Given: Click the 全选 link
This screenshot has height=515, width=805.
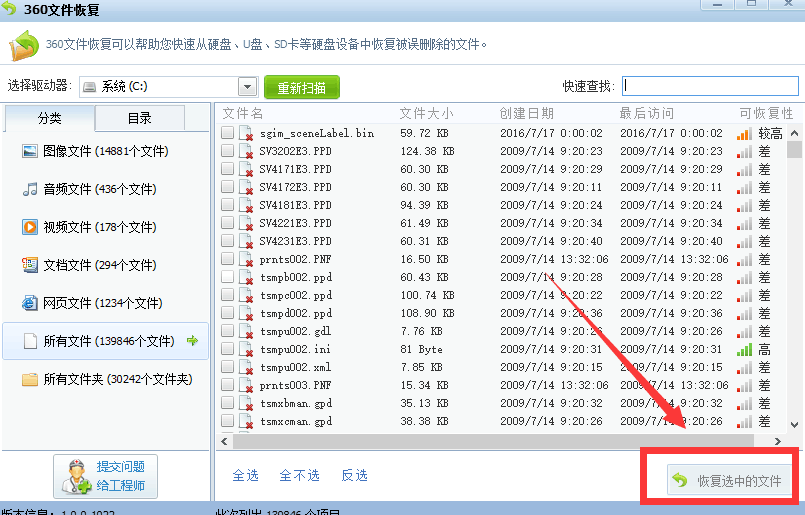Looking at the screenshot, I should [245, 475].
